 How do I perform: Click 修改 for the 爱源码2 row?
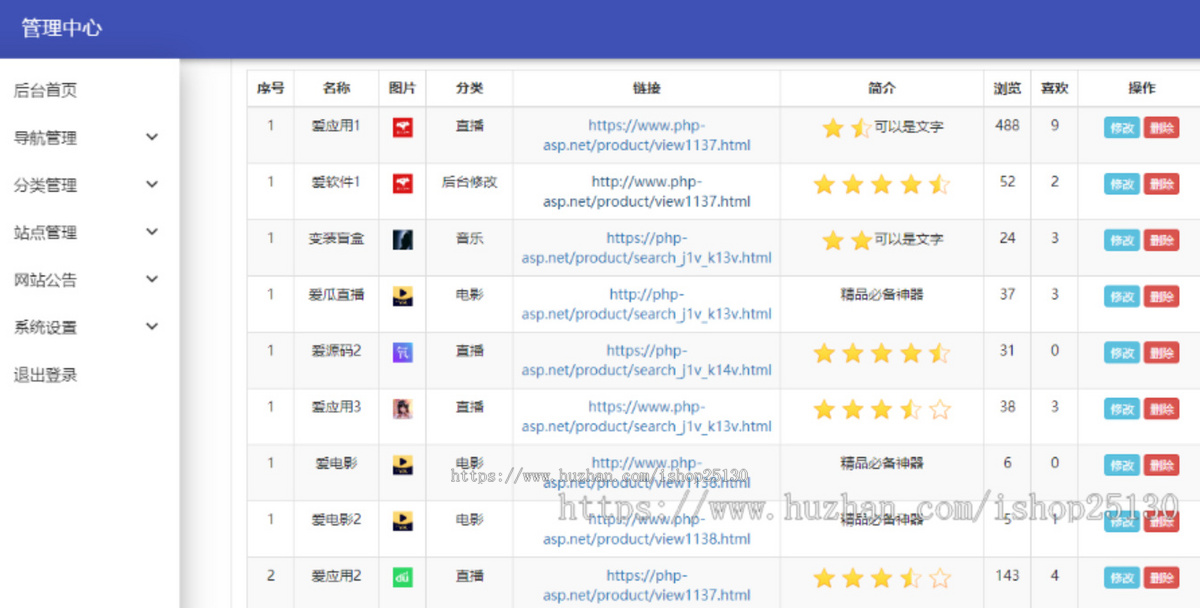point(1122,353)
